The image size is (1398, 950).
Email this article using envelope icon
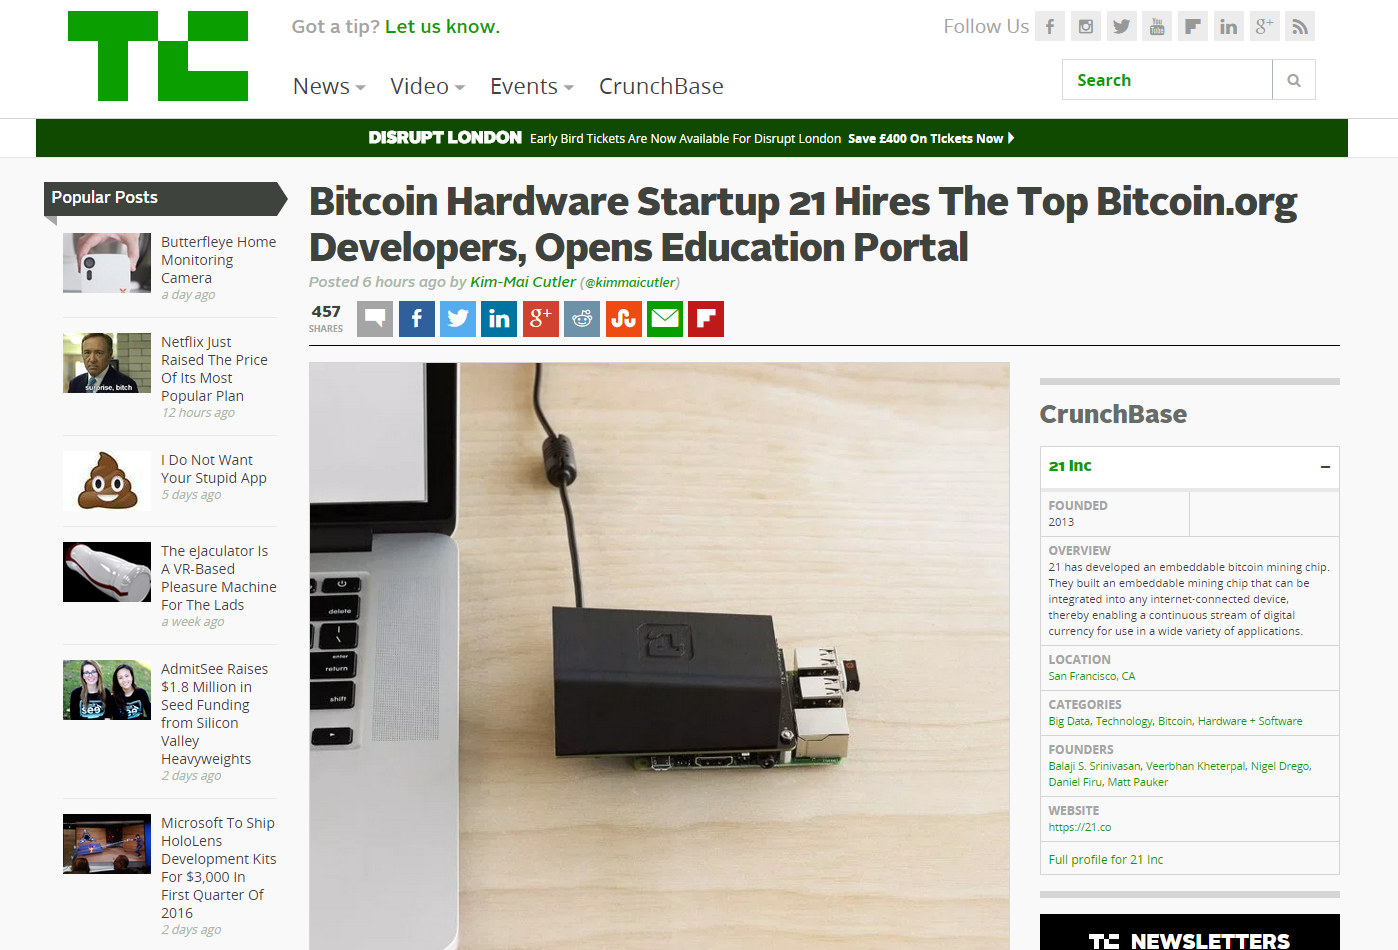[x=665, y=319]
